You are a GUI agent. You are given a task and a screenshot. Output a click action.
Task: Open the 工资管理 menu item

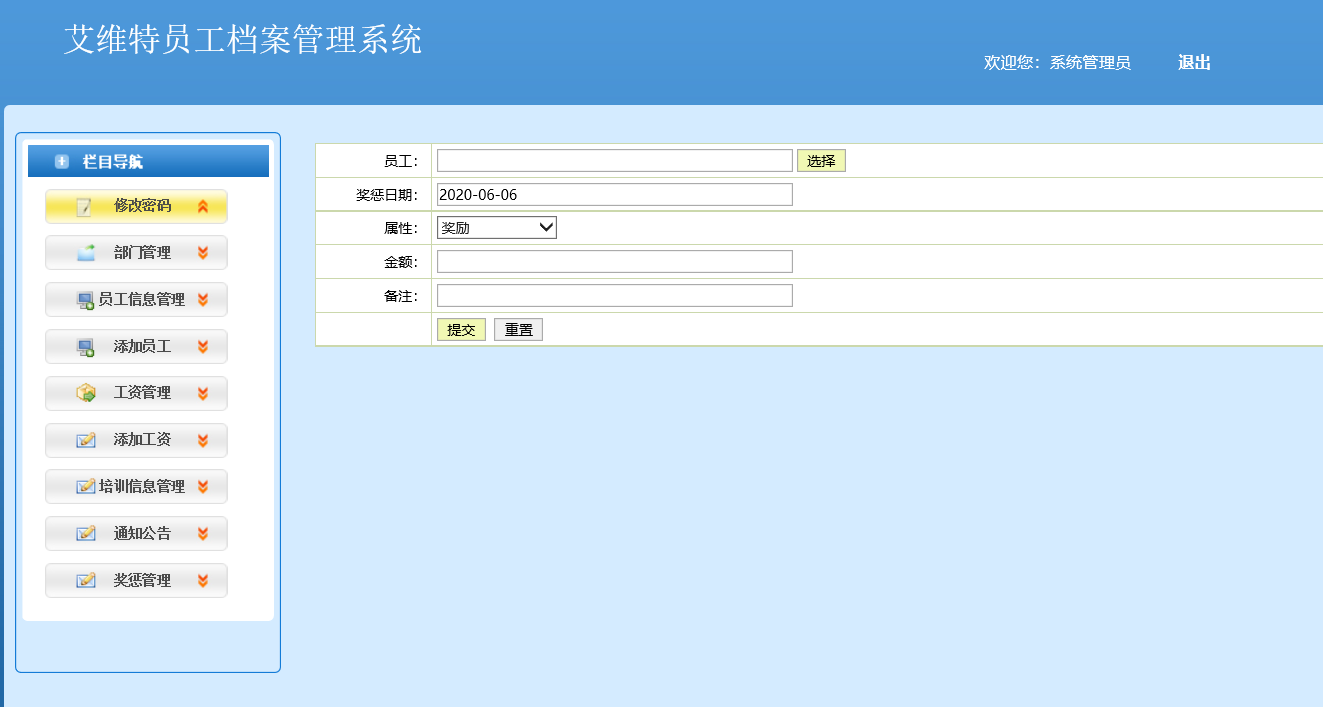(x=136, y=394)
